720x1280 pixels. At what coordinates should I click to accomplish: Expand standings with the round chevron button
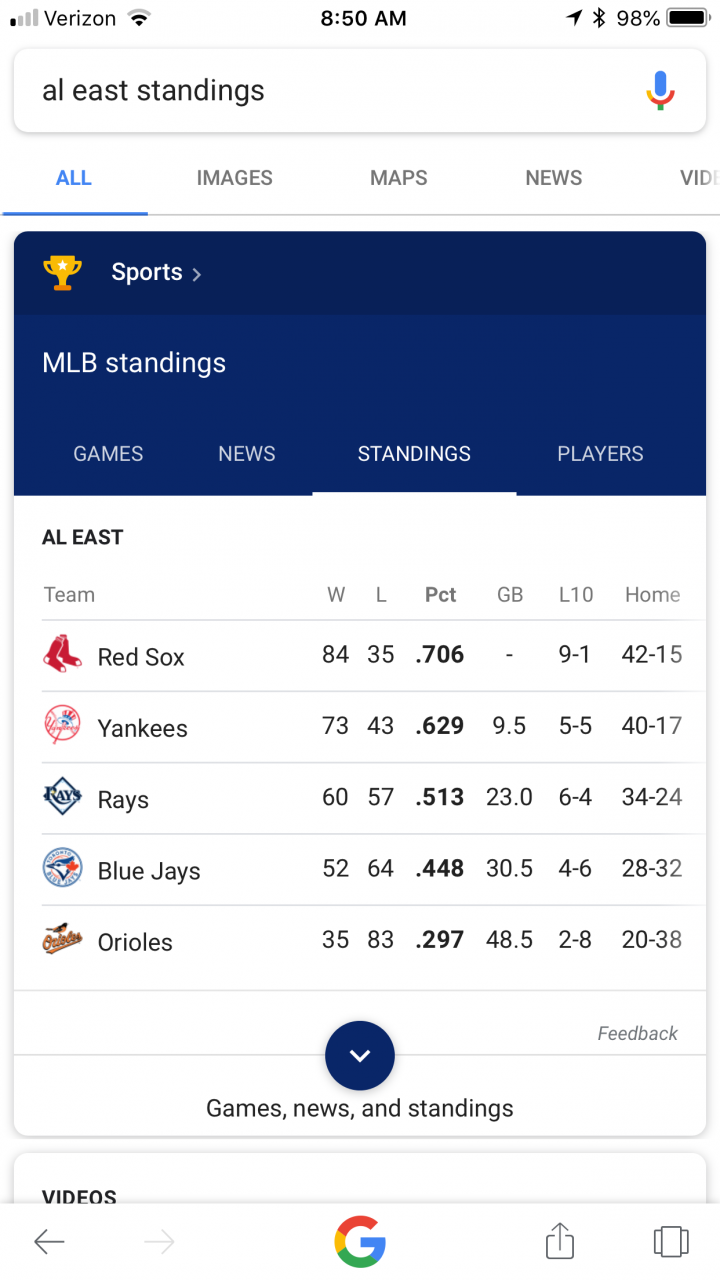point(360,1056)
